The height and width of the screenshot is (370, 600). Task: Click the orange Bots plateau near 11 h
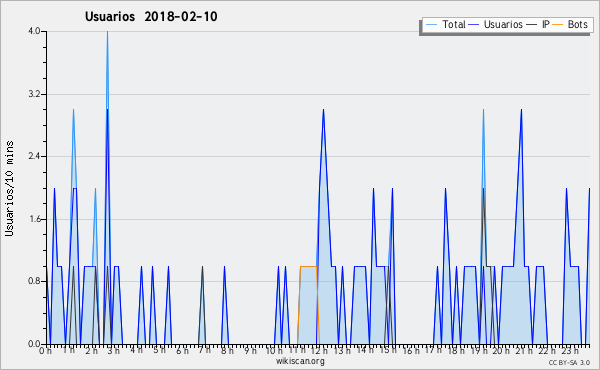tap(308, 266)
